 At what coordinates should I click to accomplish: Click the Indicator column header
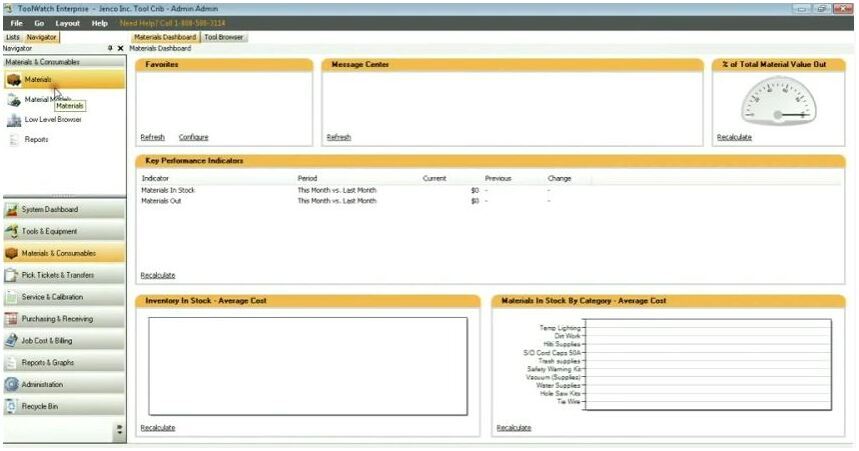155,178
